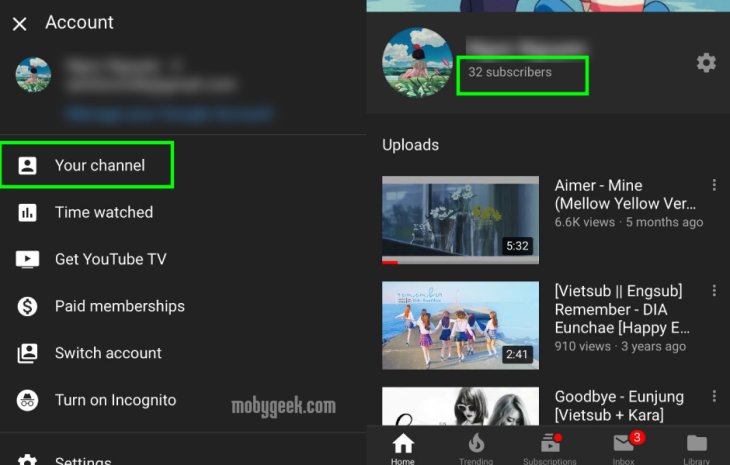This screenshot has height=465, width=730.
Task: Open more options for Remember - DIA video
Action: point(714,291)
